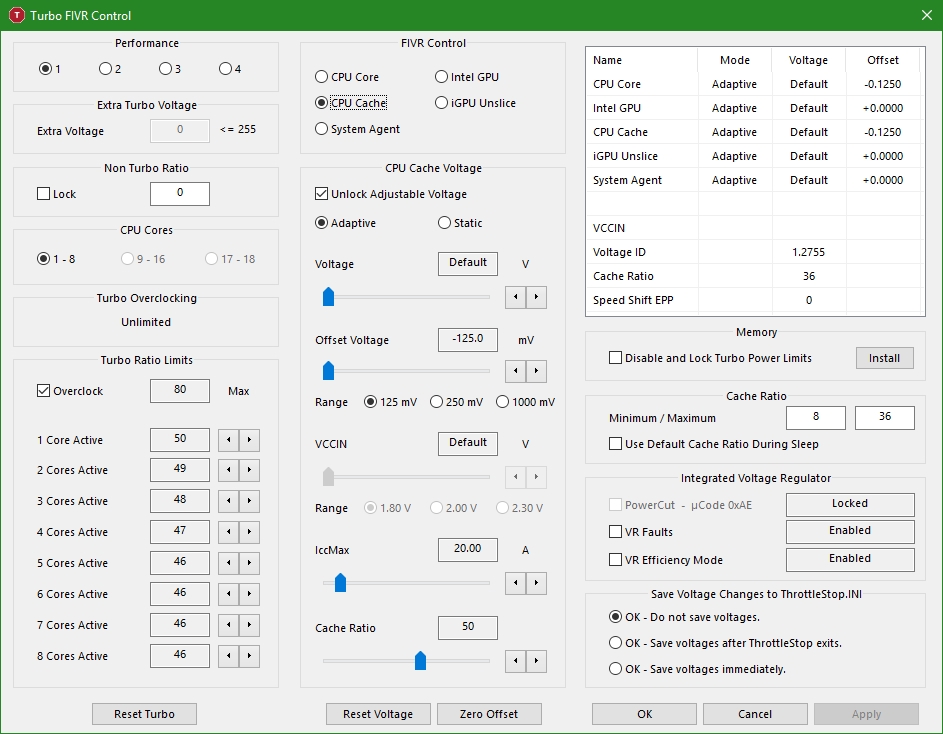The image size is (943, 734).
Task: Click the Zero Offset button
Action: pyautogui.click(x=489, y=714)
